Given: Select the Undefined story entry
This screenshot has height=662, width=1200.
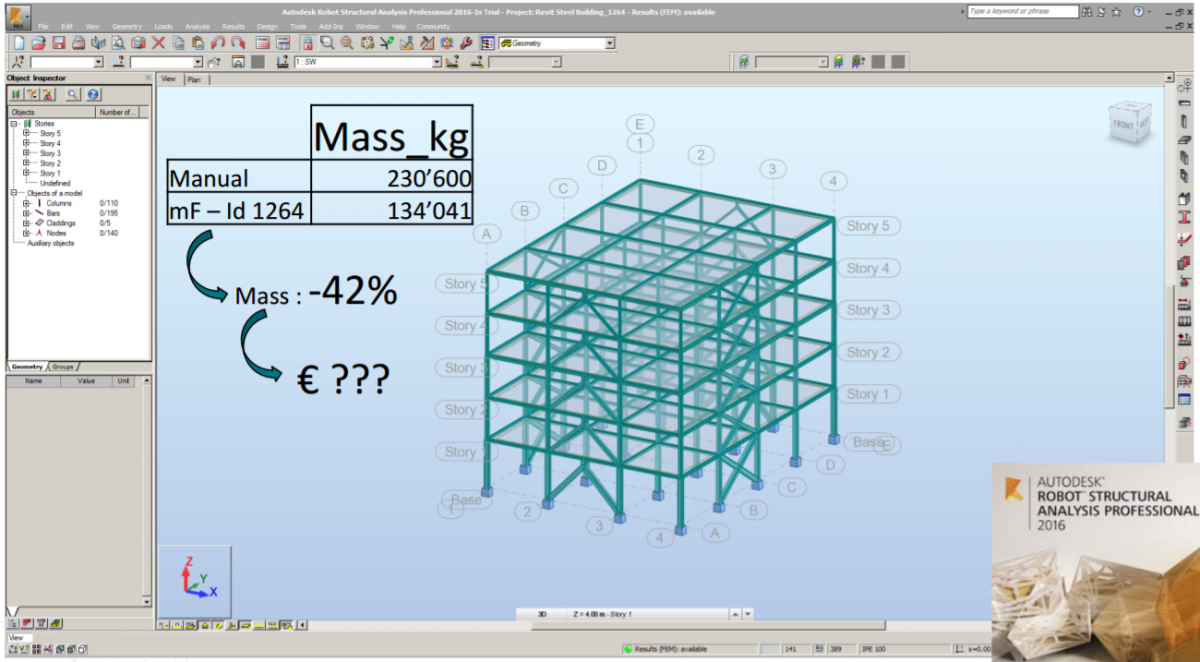Looking at the screenshot, I should click(x=55, y=181).
